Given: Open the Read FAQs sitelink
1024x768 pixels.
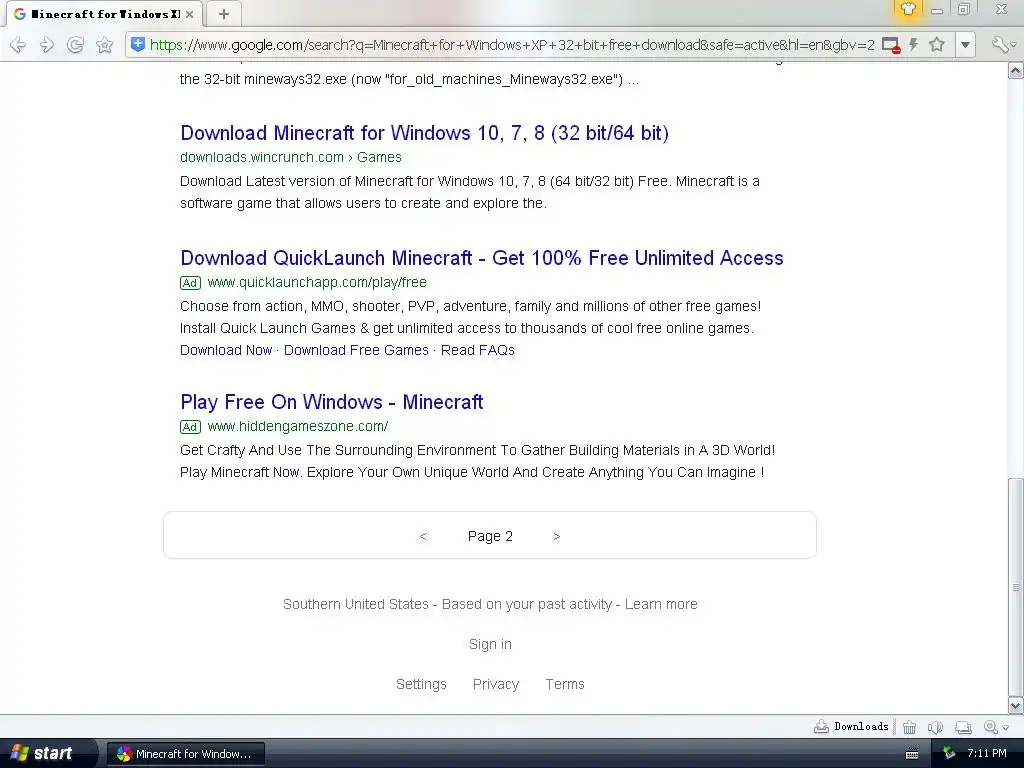Looking at the screenshot, I should click(x=477, y=350).
